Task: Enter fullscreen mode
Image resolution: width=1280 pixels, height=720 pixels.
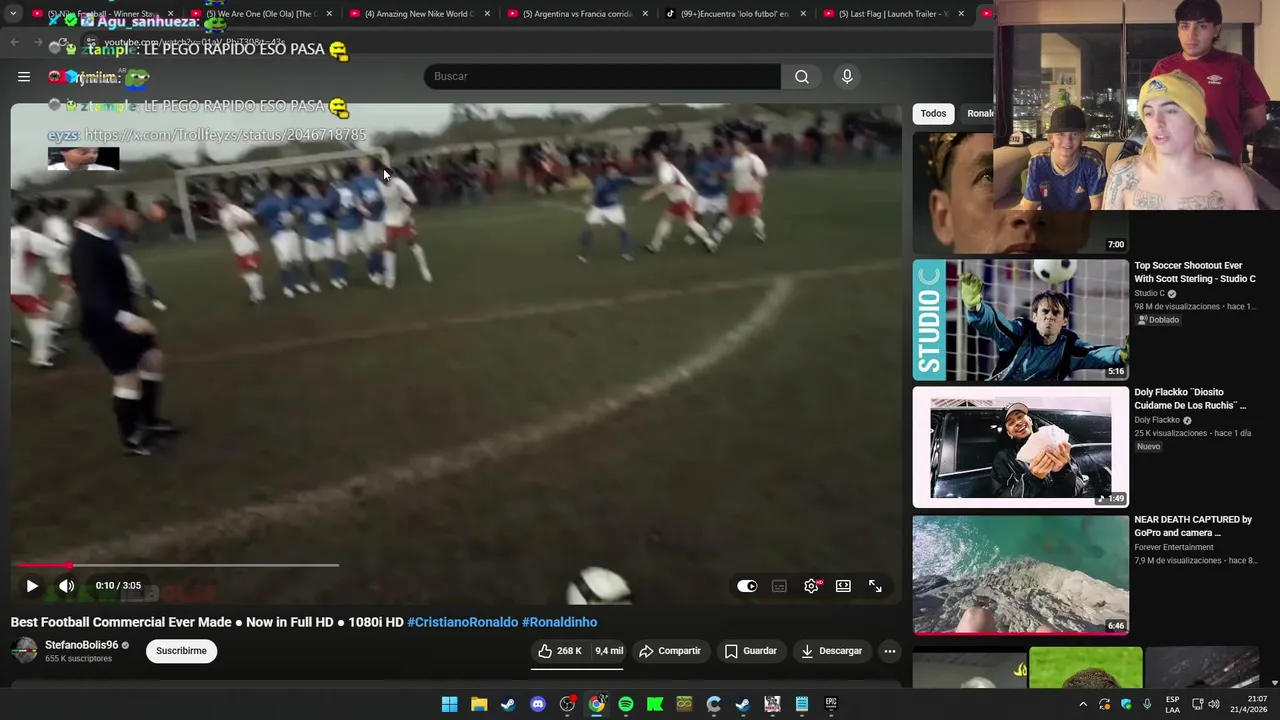Action: coord(875,586)
